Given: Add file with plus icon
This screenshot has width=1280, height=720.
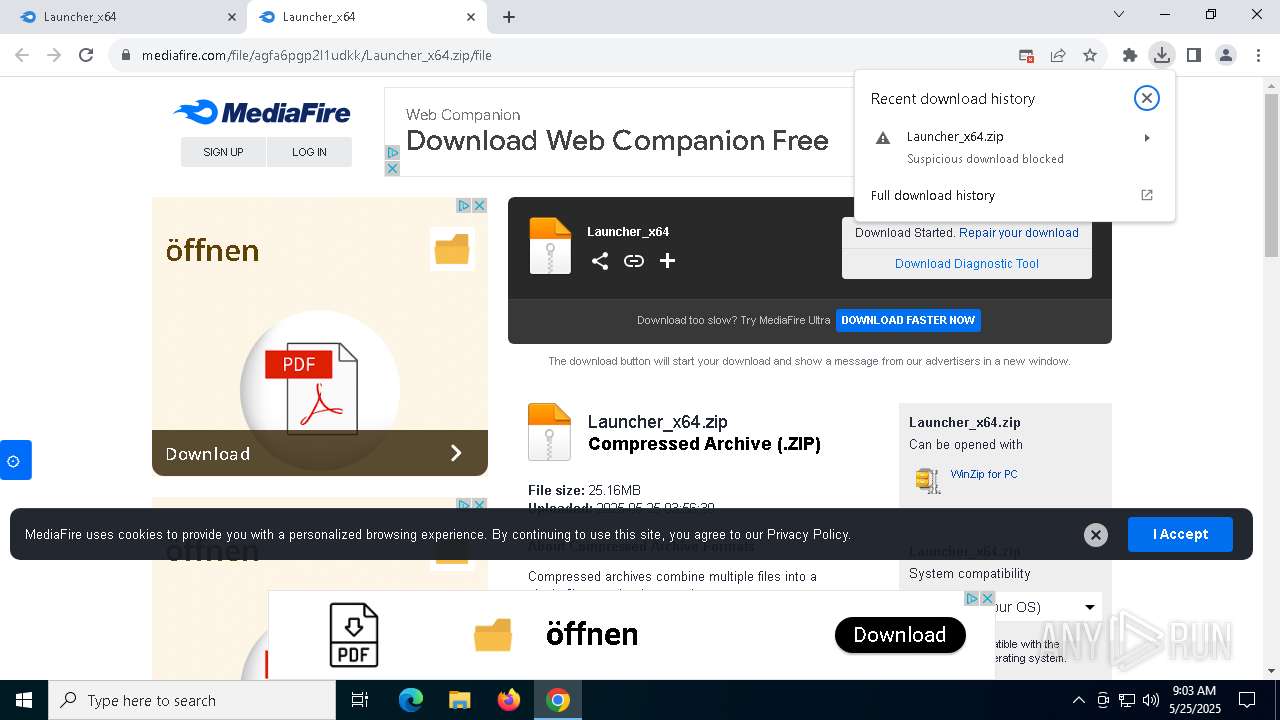Looking at the screenshot, I should pos(668,261).
